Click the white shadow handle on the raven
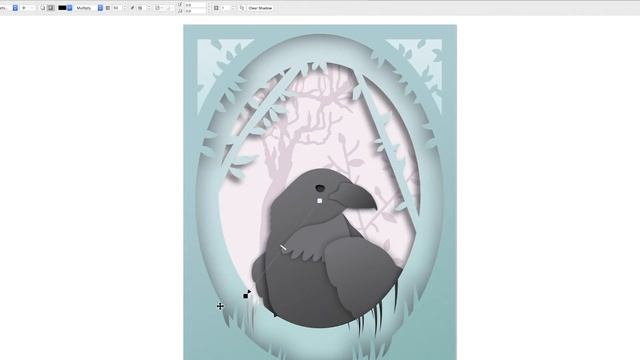The image size is (640, 360). pyautogui.click(x=320, y=200)
